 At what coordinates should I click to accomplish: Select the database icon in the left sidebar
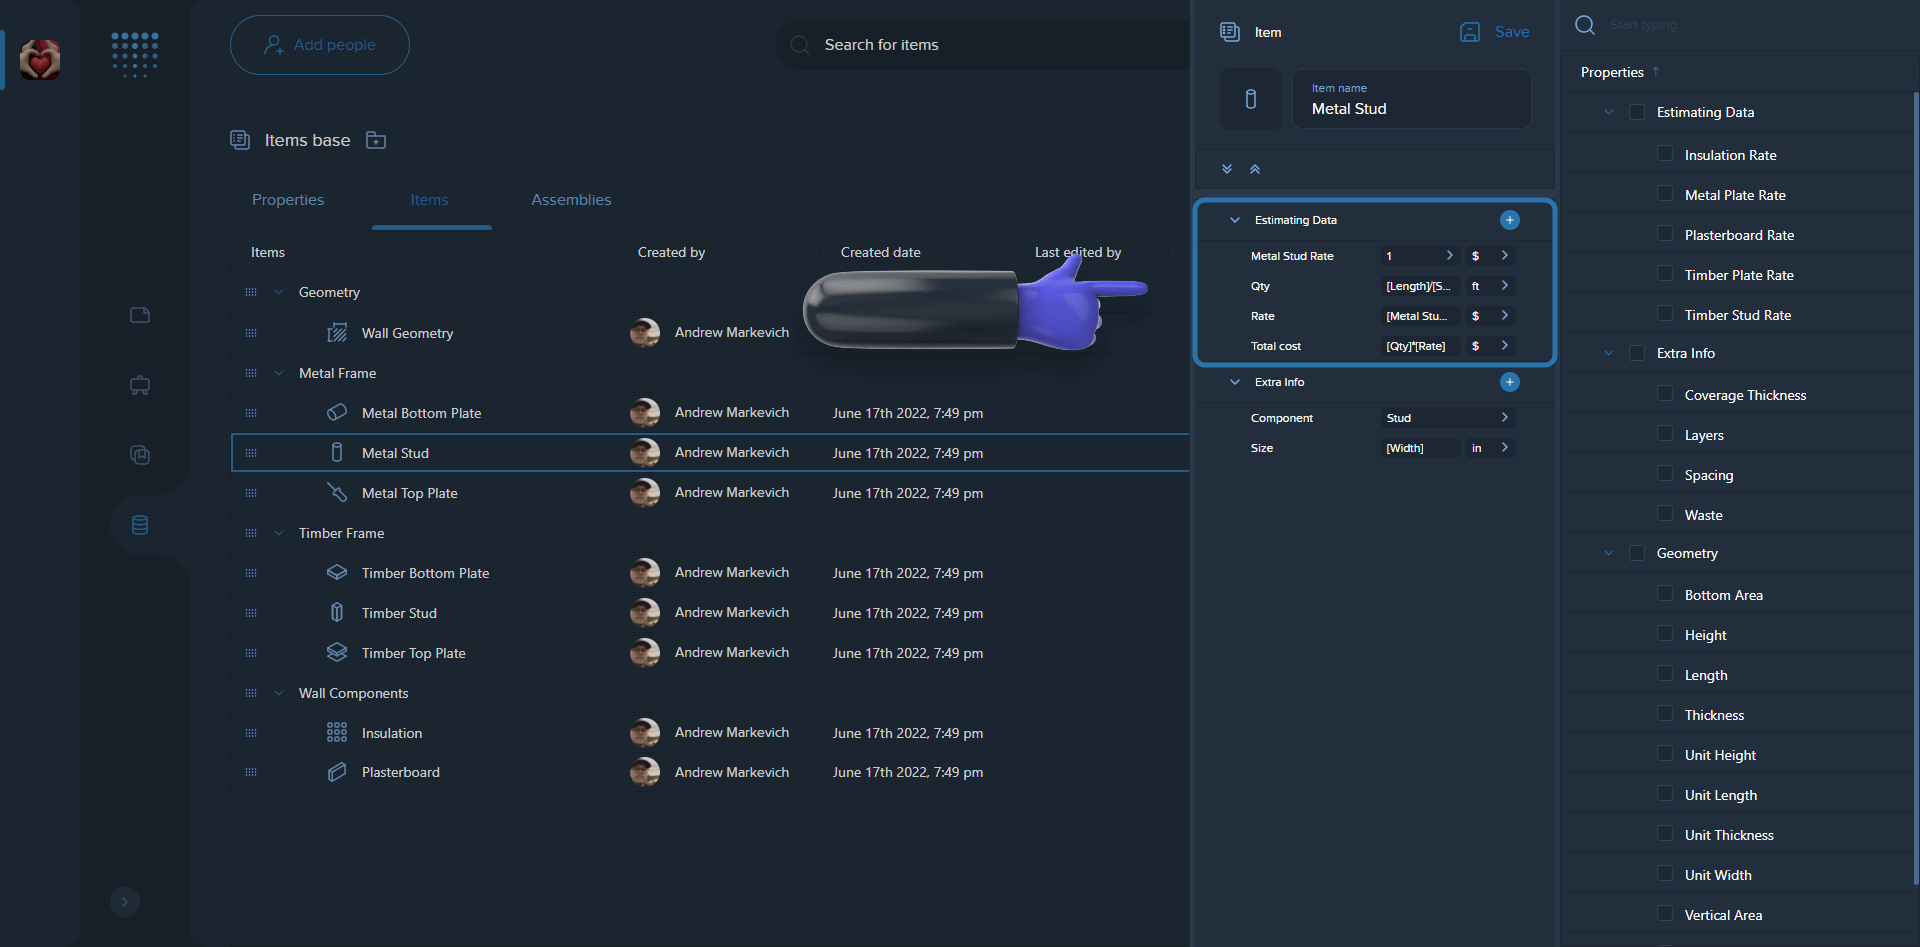click(139, 524)
